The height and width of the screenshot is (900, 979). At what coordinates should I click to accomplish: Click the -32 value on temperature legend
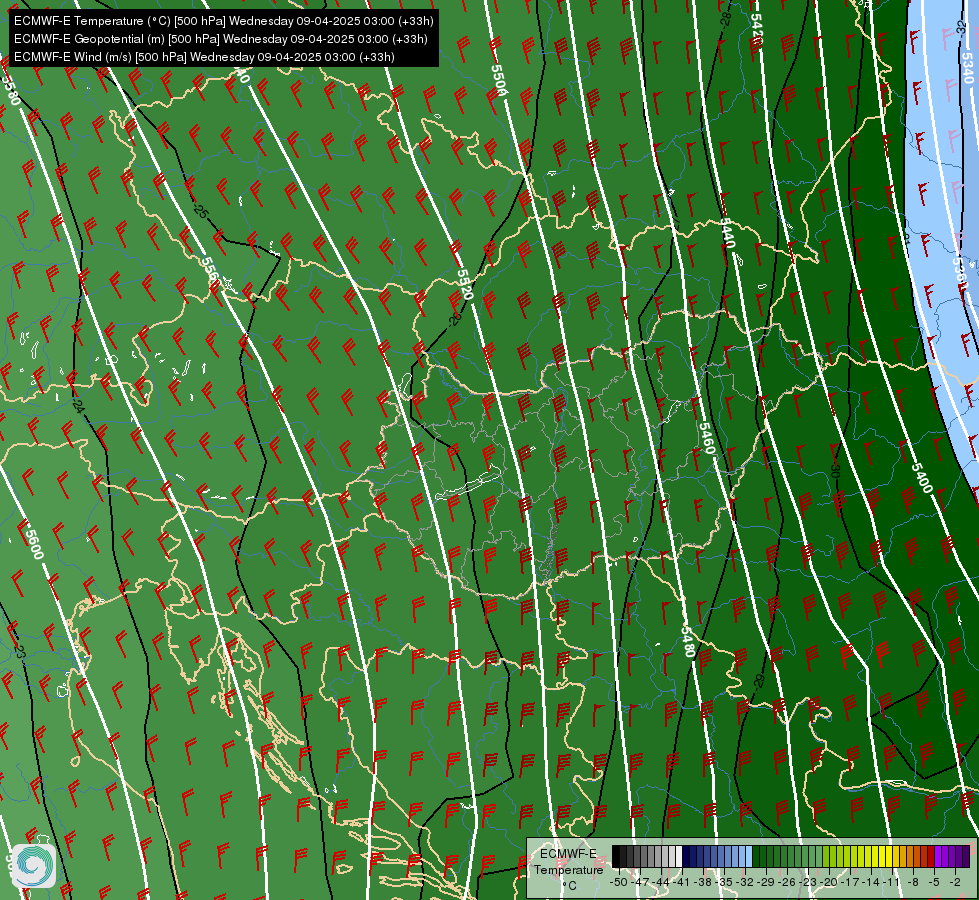click(745, 883)
